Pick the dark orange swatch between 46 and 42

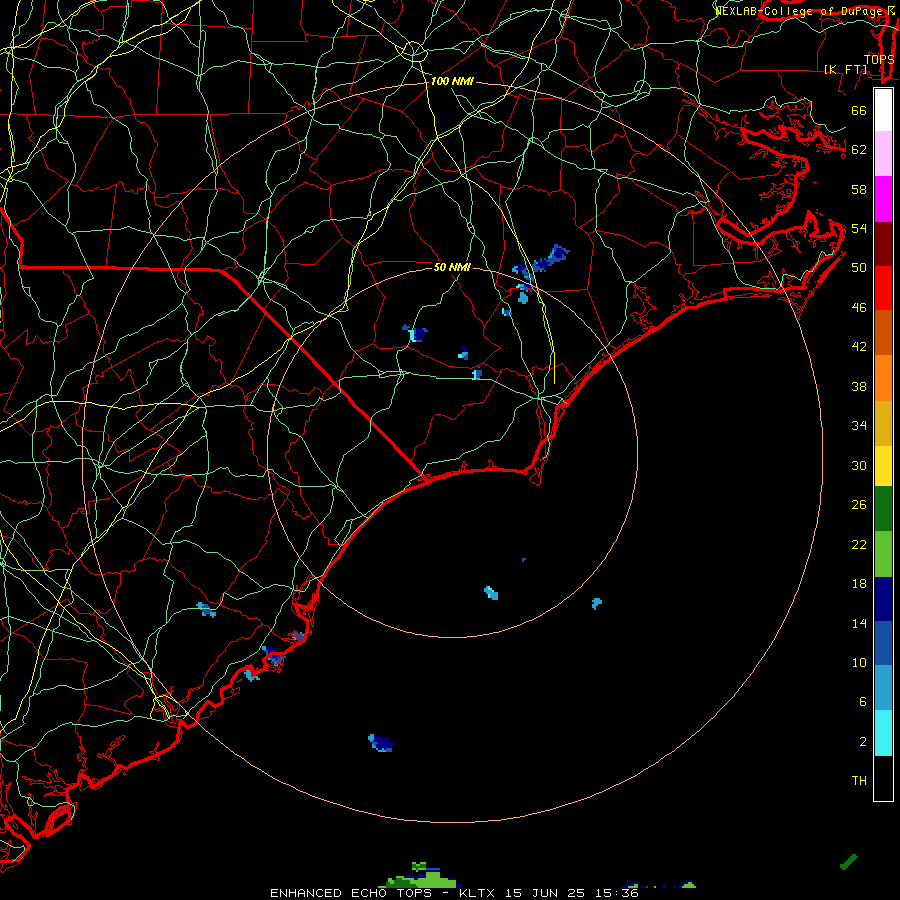[x=883, y=332]
